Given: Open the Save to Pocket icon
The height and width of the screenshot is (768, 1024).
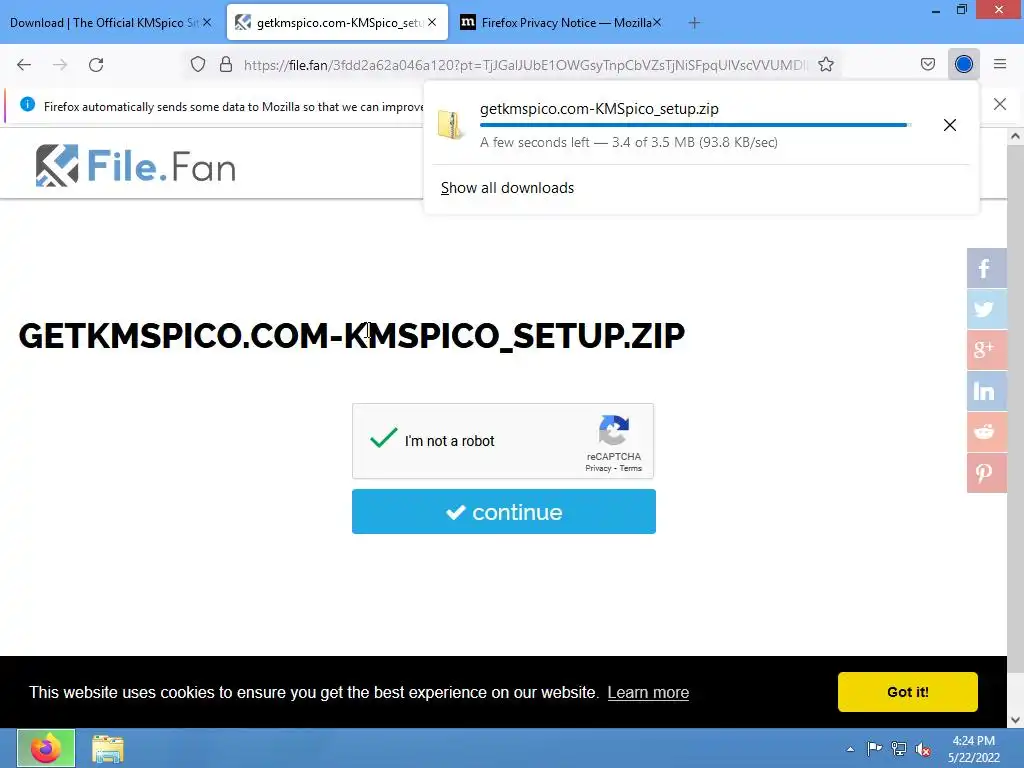Looking at the screenshot, I should 927,64.
